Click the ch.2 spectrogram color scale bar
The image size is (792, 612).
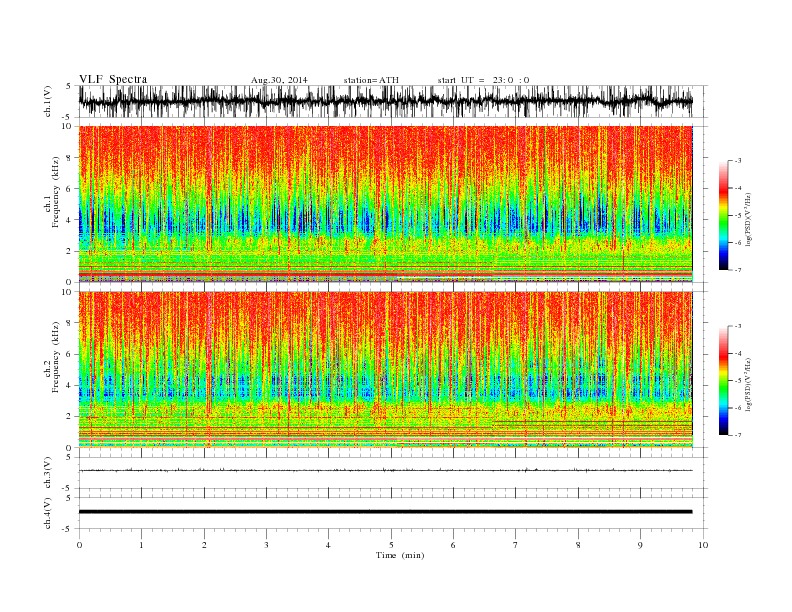coord(724,381)
